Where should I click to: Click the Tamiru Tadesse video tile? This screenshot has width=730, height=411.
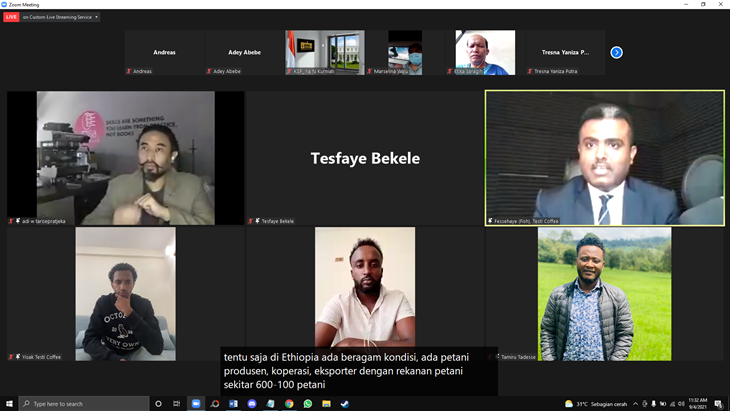(604, 293)
